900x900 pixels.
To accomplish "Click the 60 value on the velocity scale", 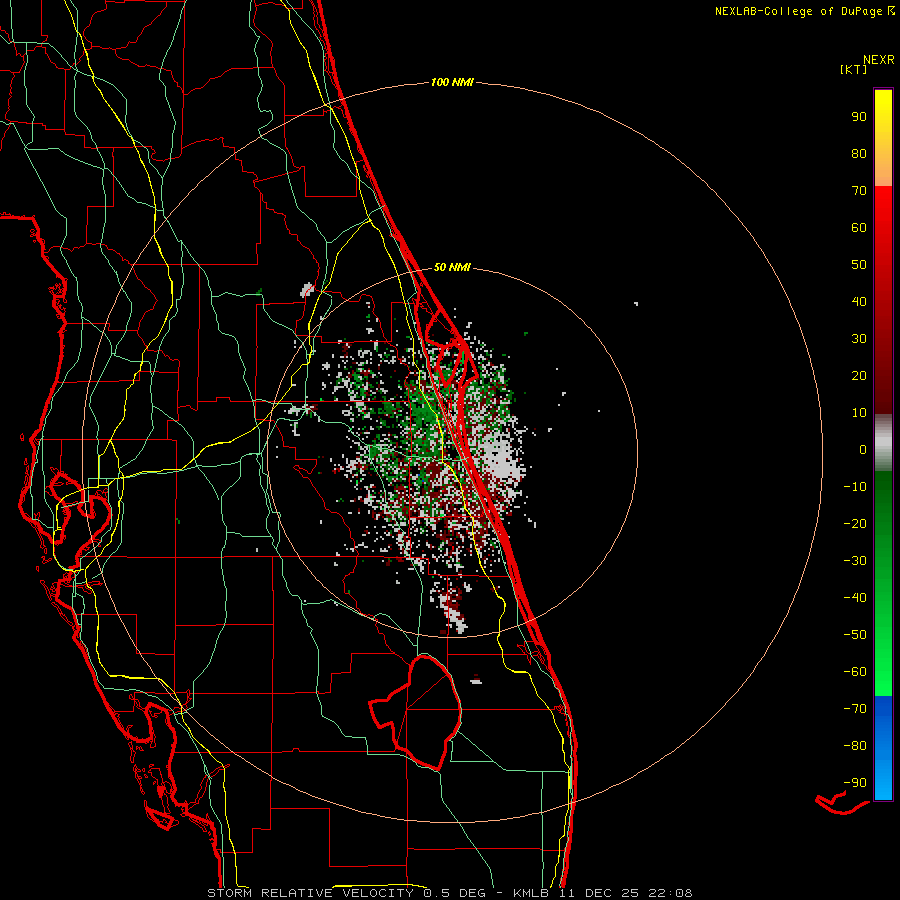I will pos(859,228).
